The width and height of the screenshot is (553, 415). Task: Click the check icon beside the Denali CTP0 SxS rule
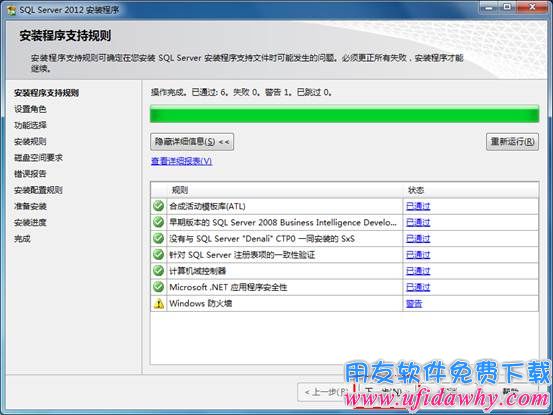158,238
